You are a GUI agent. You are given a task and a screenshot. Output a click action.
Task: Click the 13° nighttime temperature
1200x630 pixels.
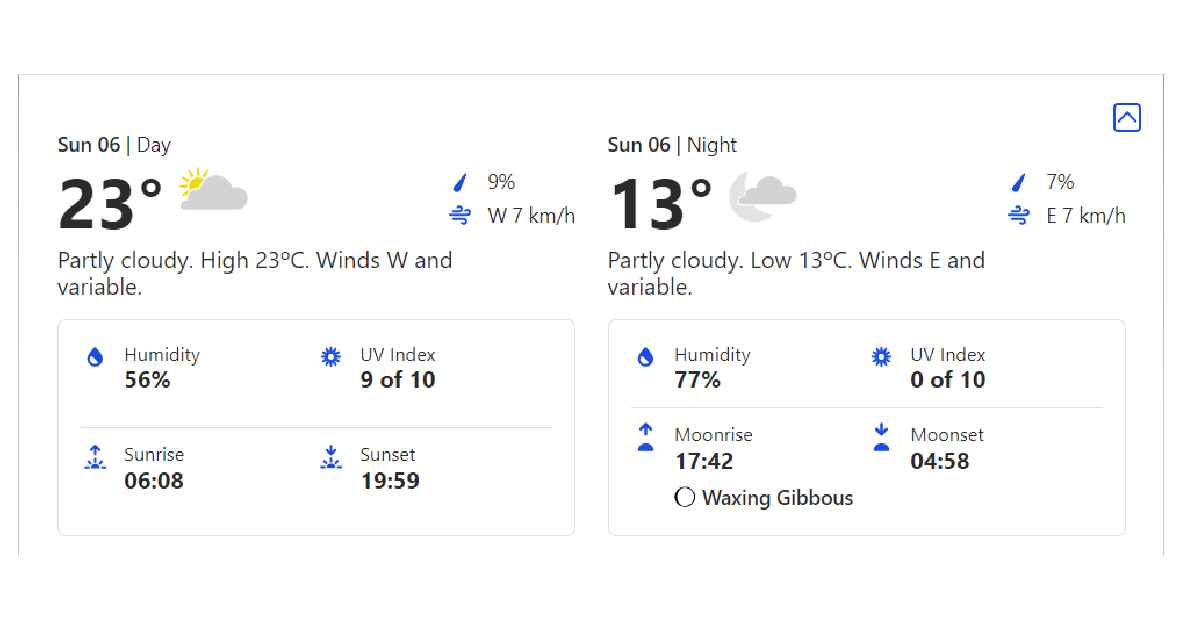pos(660,204)
